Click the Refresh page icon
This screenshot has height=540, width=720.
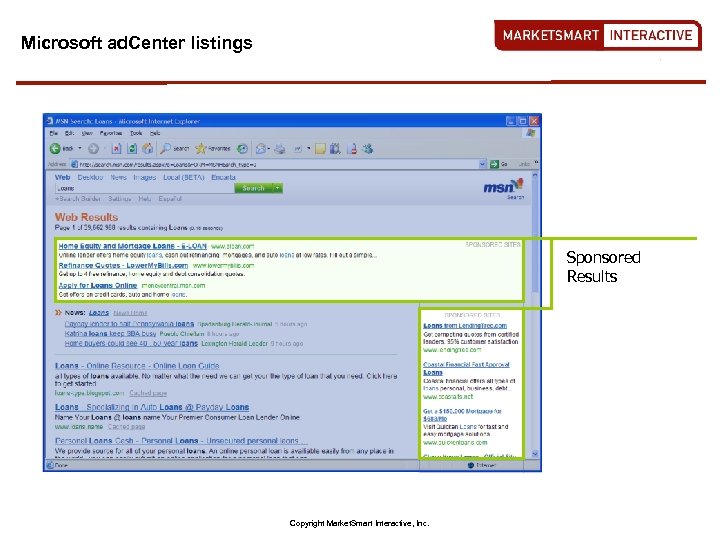coord(132,148)
